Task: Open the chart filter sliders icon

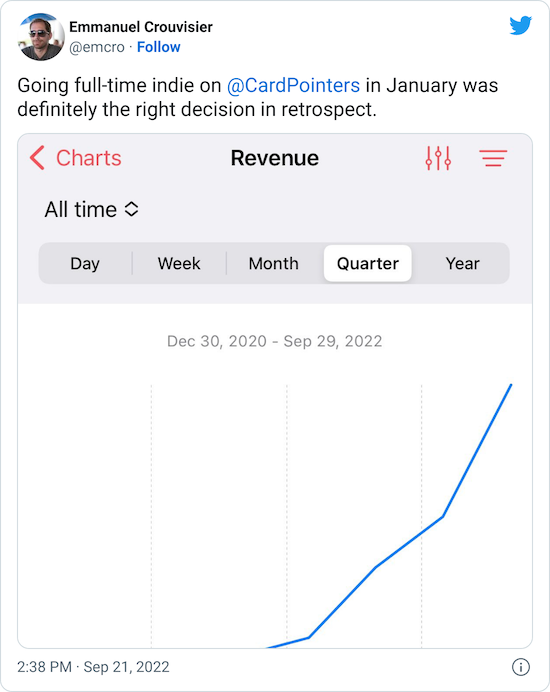Action: pos(438,158)
